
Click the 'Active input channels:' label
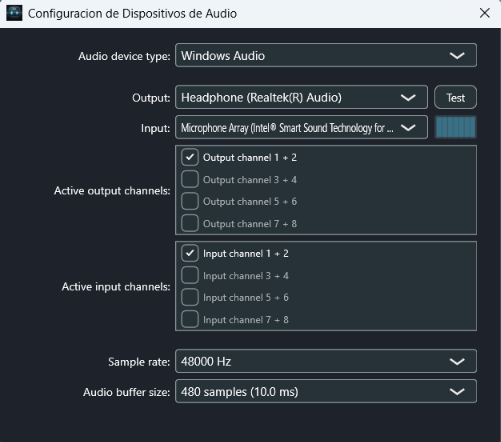click(116, 287)
